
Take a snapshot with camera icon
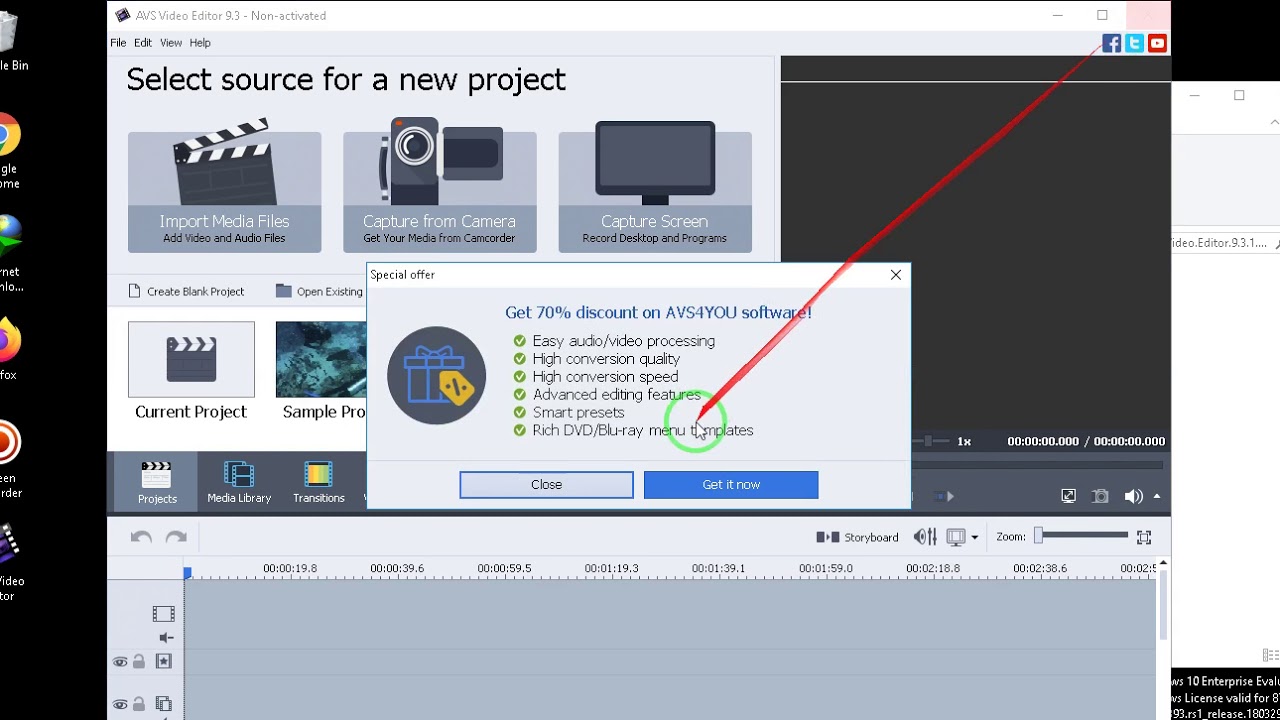point(1100,496)
